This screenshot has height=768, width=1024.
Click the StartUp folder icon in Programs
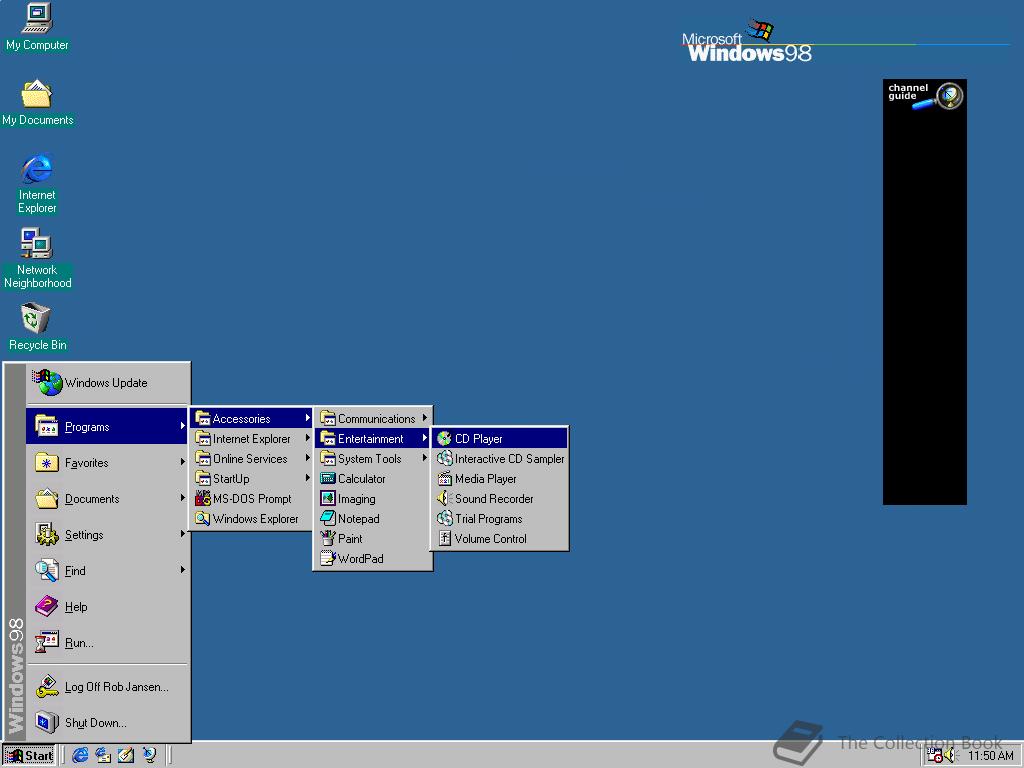[203, 478]
